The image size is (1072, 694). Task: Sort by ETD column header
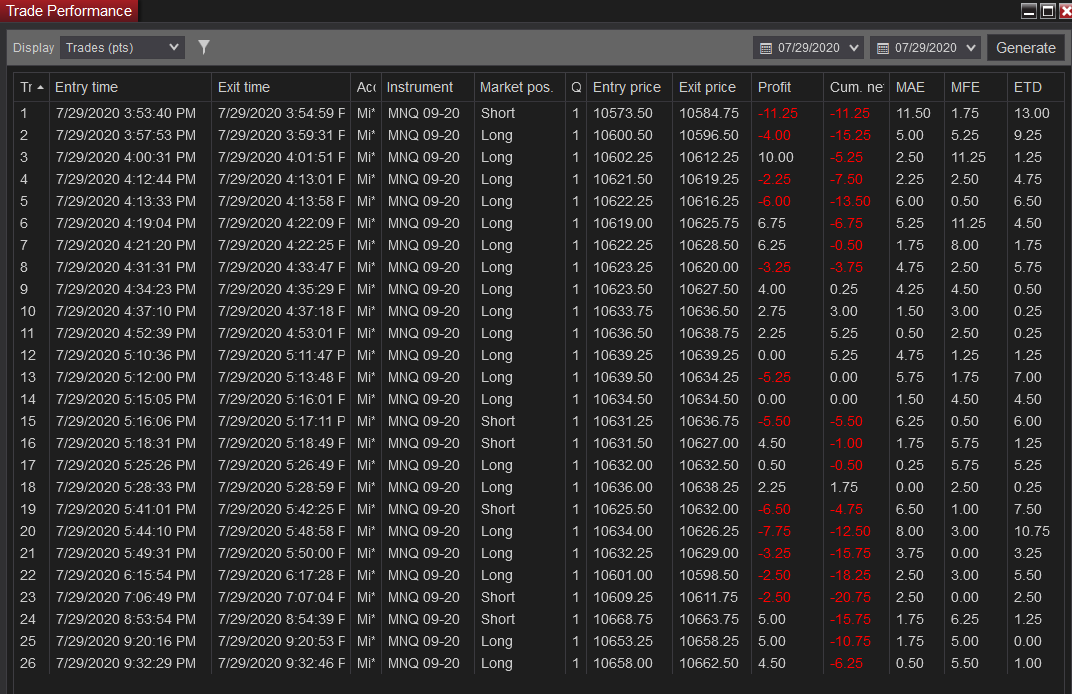point(1036,88)
